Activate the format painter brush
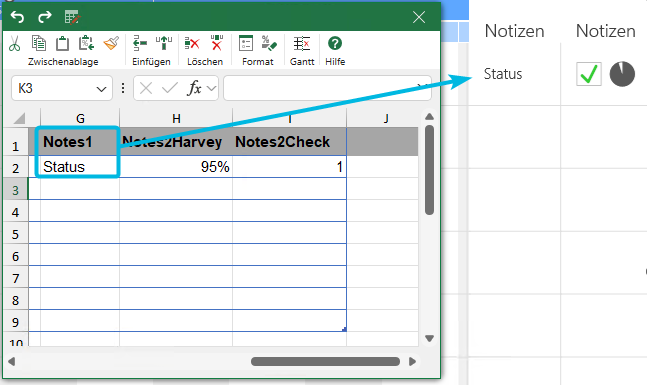Viewport: 647px width, 385px height. 111,43
